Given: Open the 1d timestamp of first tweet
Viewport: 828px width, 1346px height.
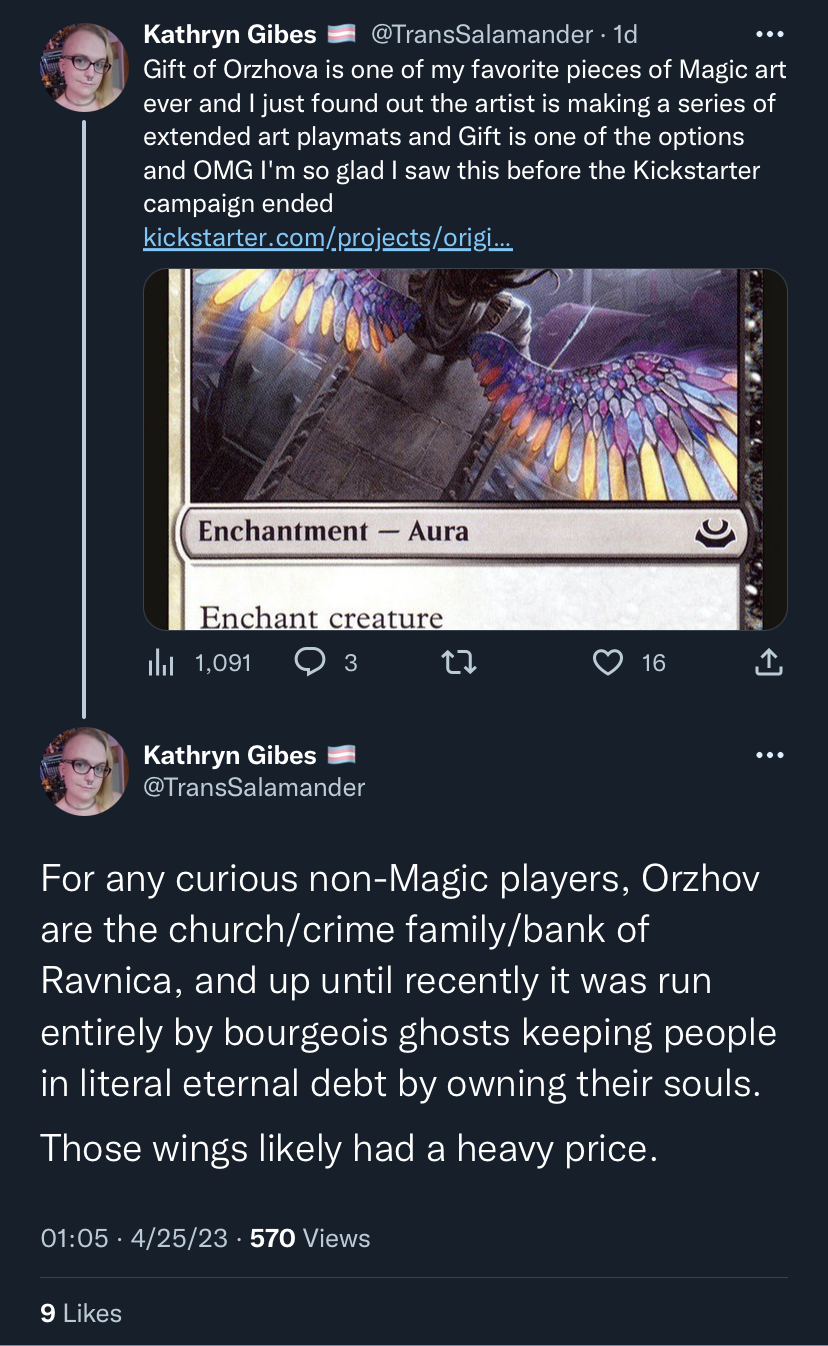Looking at the screenshot, I should click(x=625, y=34).
